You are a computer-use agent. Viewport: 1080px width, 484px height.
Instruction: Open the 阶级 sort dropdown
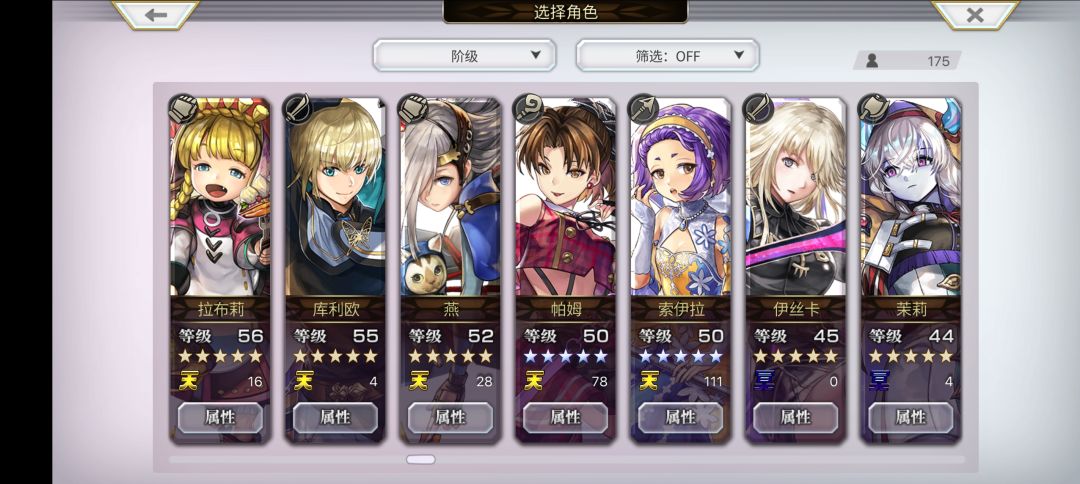click(x=464, y=56)
